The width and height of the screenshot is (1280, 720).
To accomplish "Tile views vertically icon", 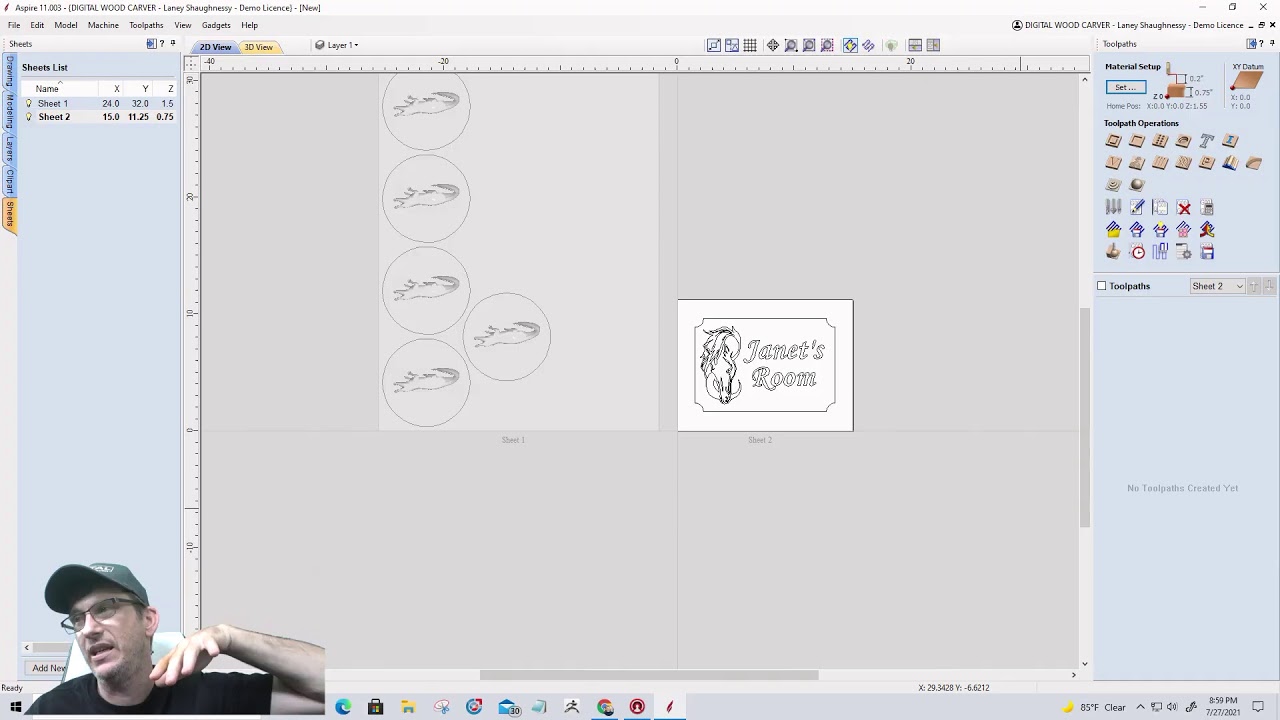I will pyautogui.click(x=933, y=45).
